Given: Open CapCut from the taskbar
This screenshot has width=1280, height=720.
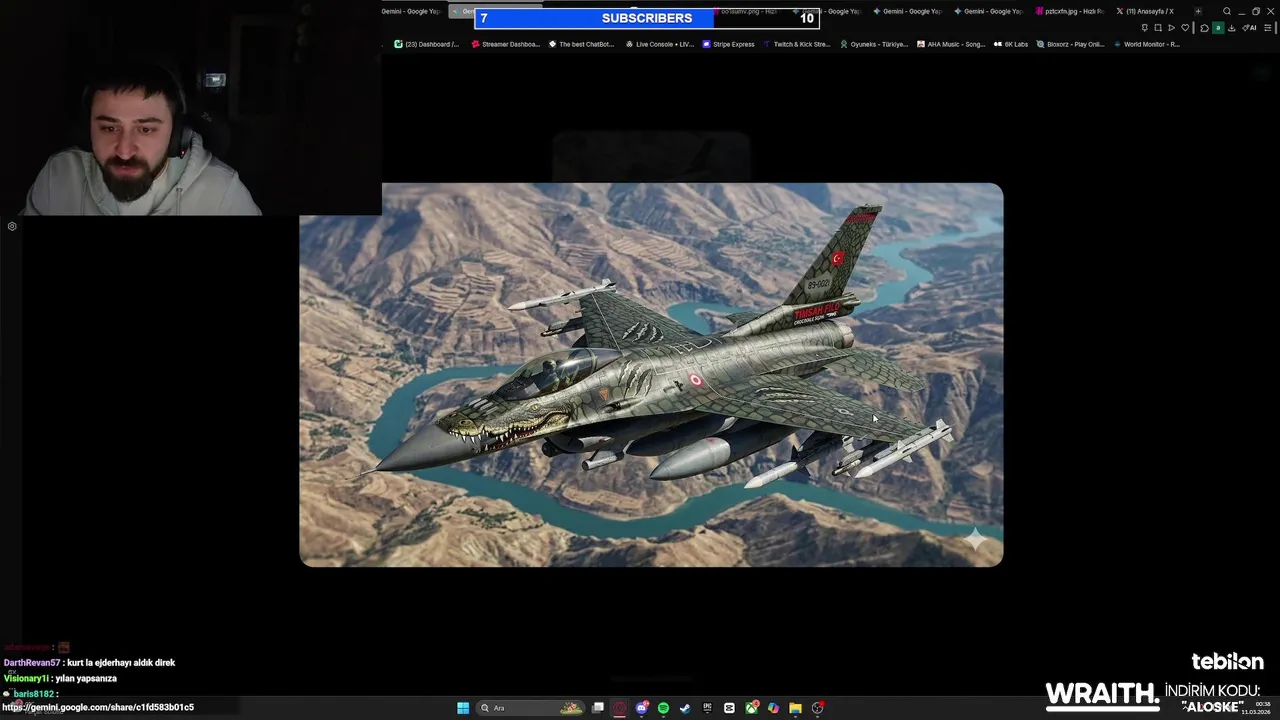Looking at the screenshot, I should (729, 708).
